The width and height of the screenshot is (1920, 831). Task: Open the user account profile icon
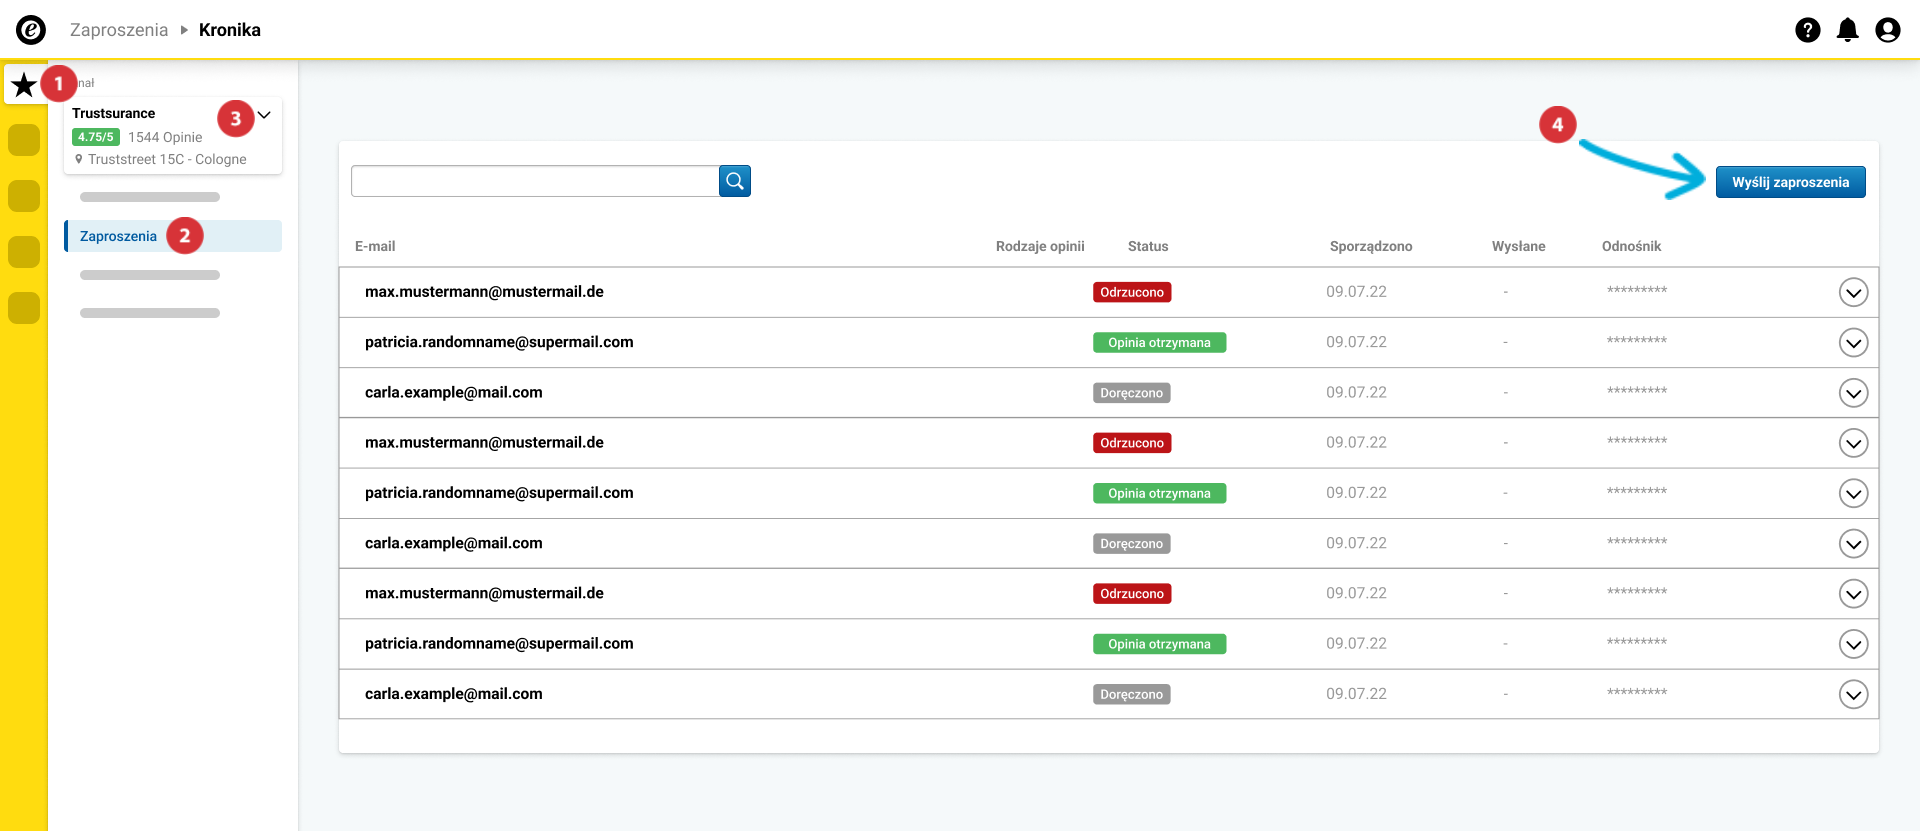(x=1887, y=30)
